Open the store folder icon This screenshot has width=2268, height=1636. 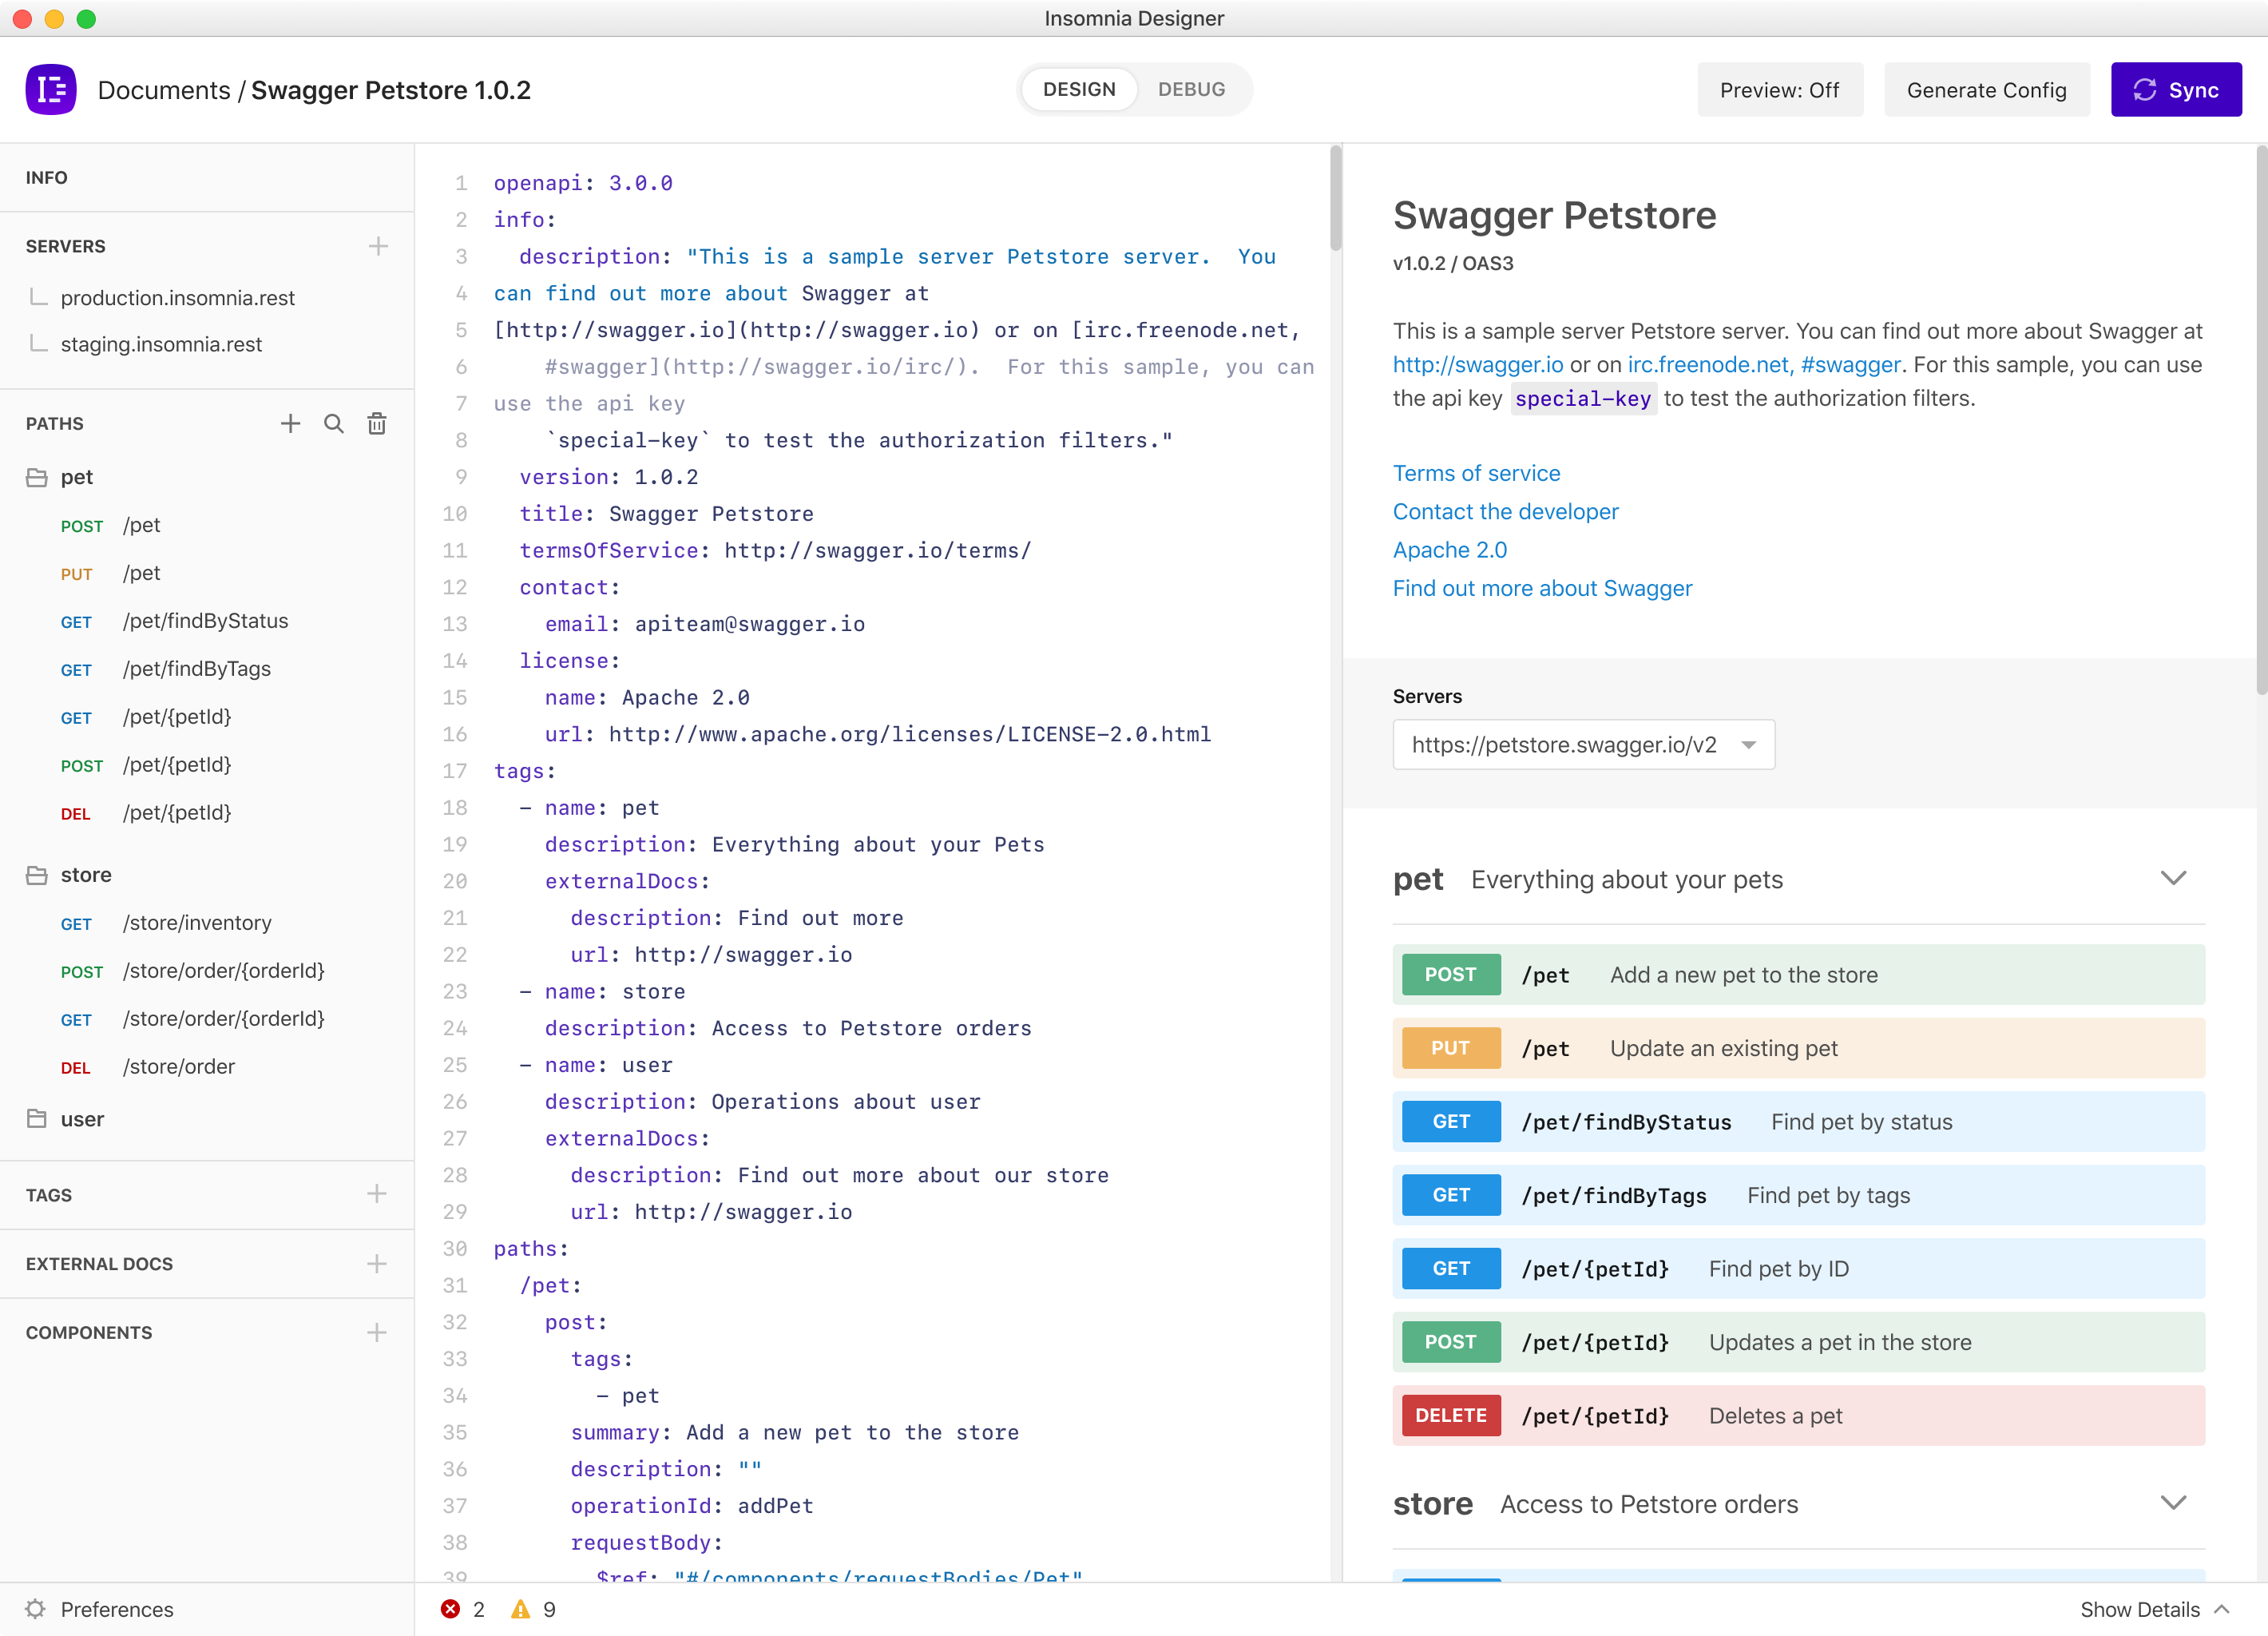37,875
